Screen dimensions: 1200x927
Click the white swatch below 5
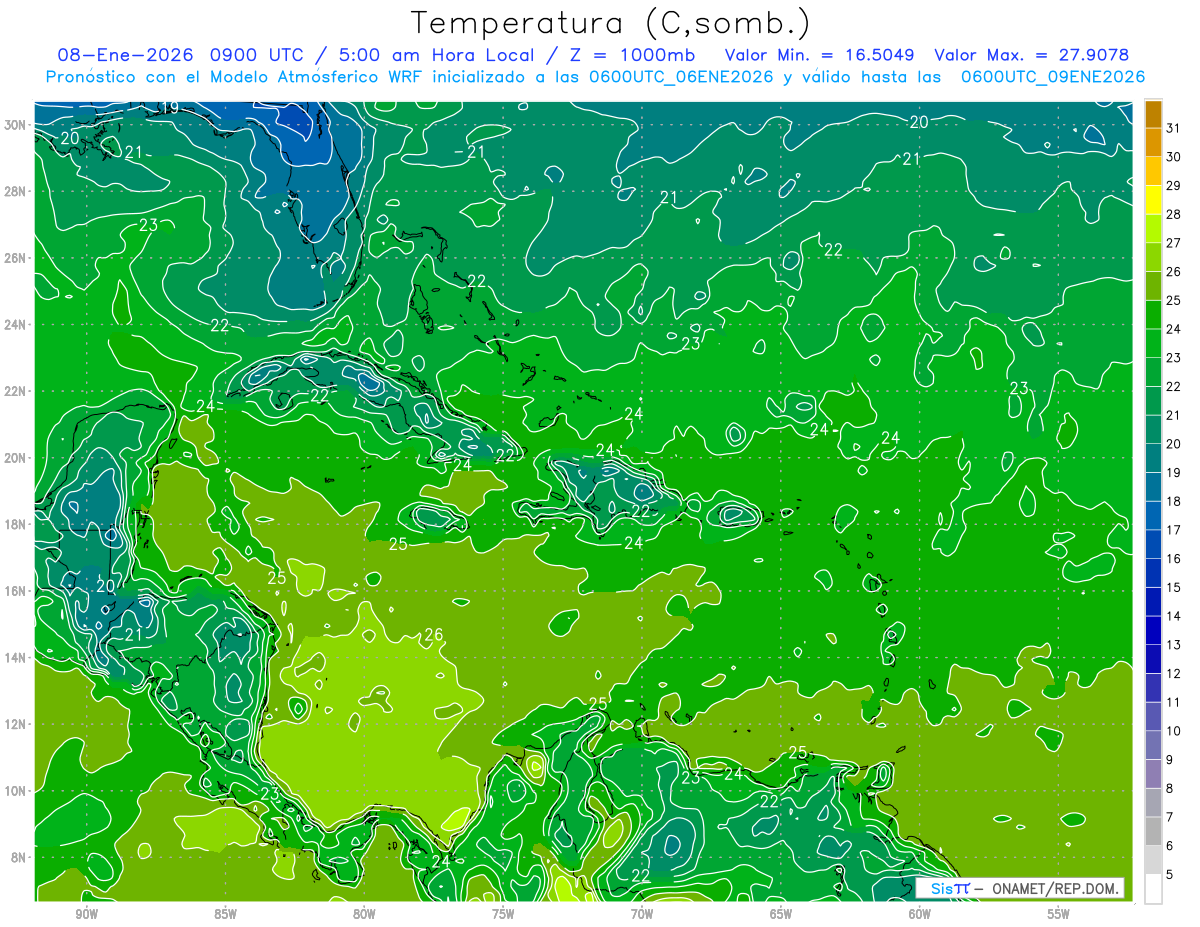[1153, 889]
